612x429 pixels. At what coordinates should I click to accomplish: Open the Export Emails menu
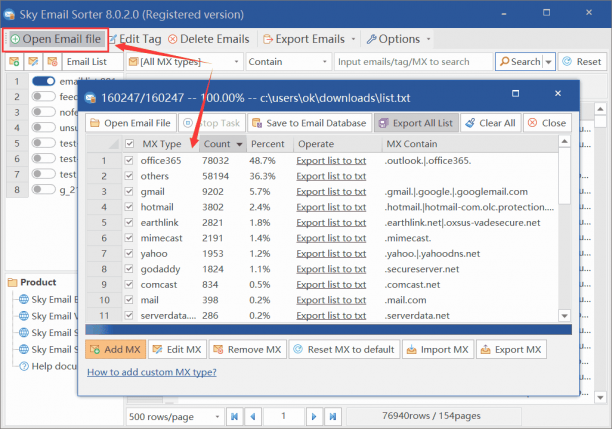click(309, 39)
